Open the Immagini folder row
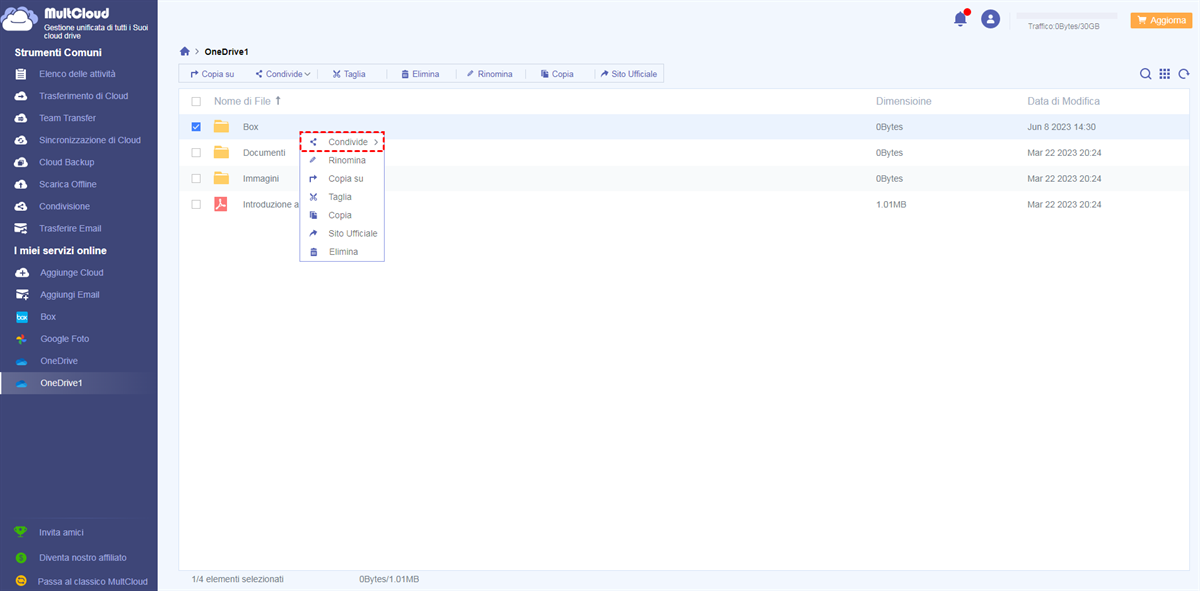Screen dimensions: 1200x591 pyautogui.click(x=260, y=179)
